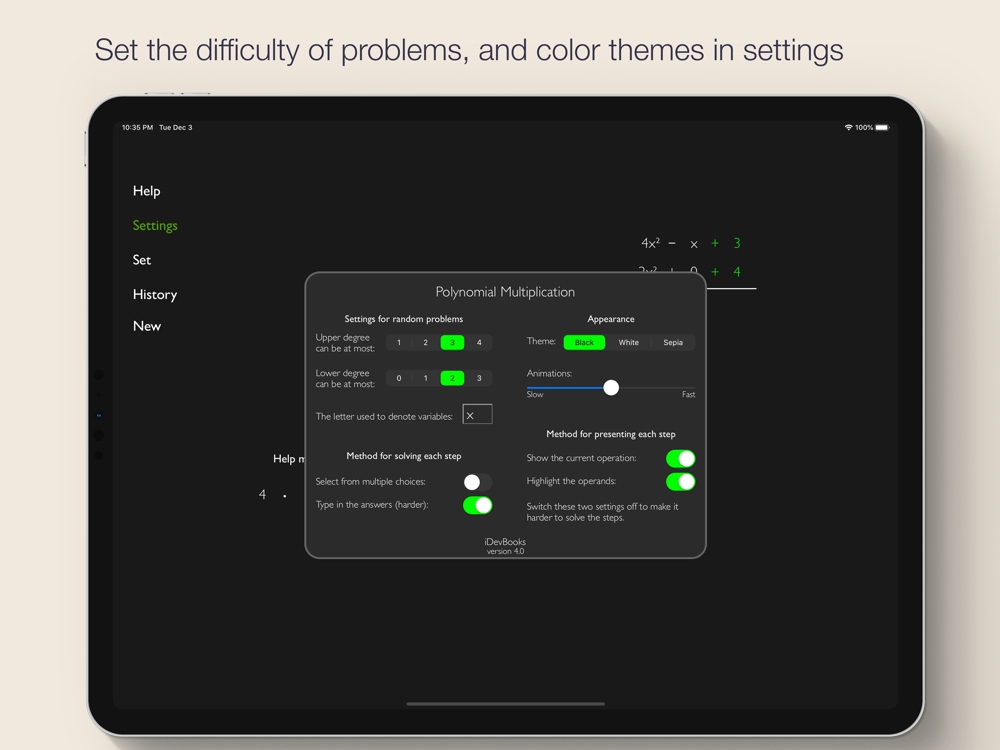Click the Polynomial Multiplication title

(505, 292)
